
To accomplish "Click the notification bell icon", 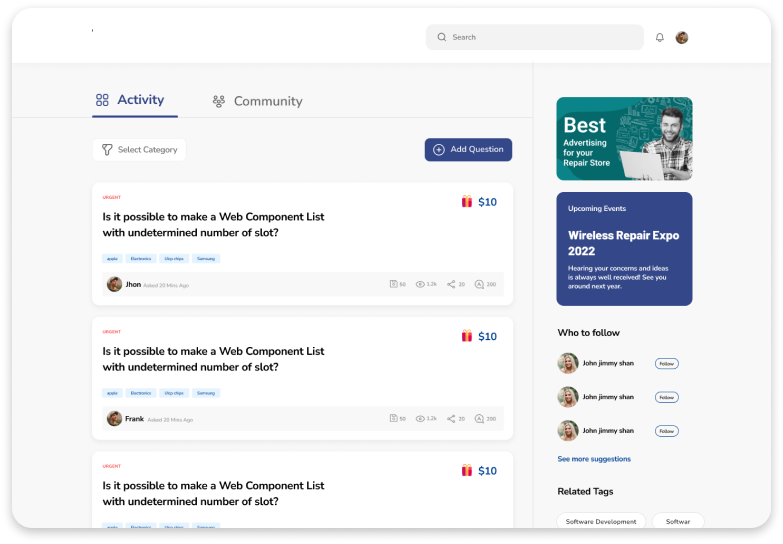I will pyautogui.click(x=659, y=38).
